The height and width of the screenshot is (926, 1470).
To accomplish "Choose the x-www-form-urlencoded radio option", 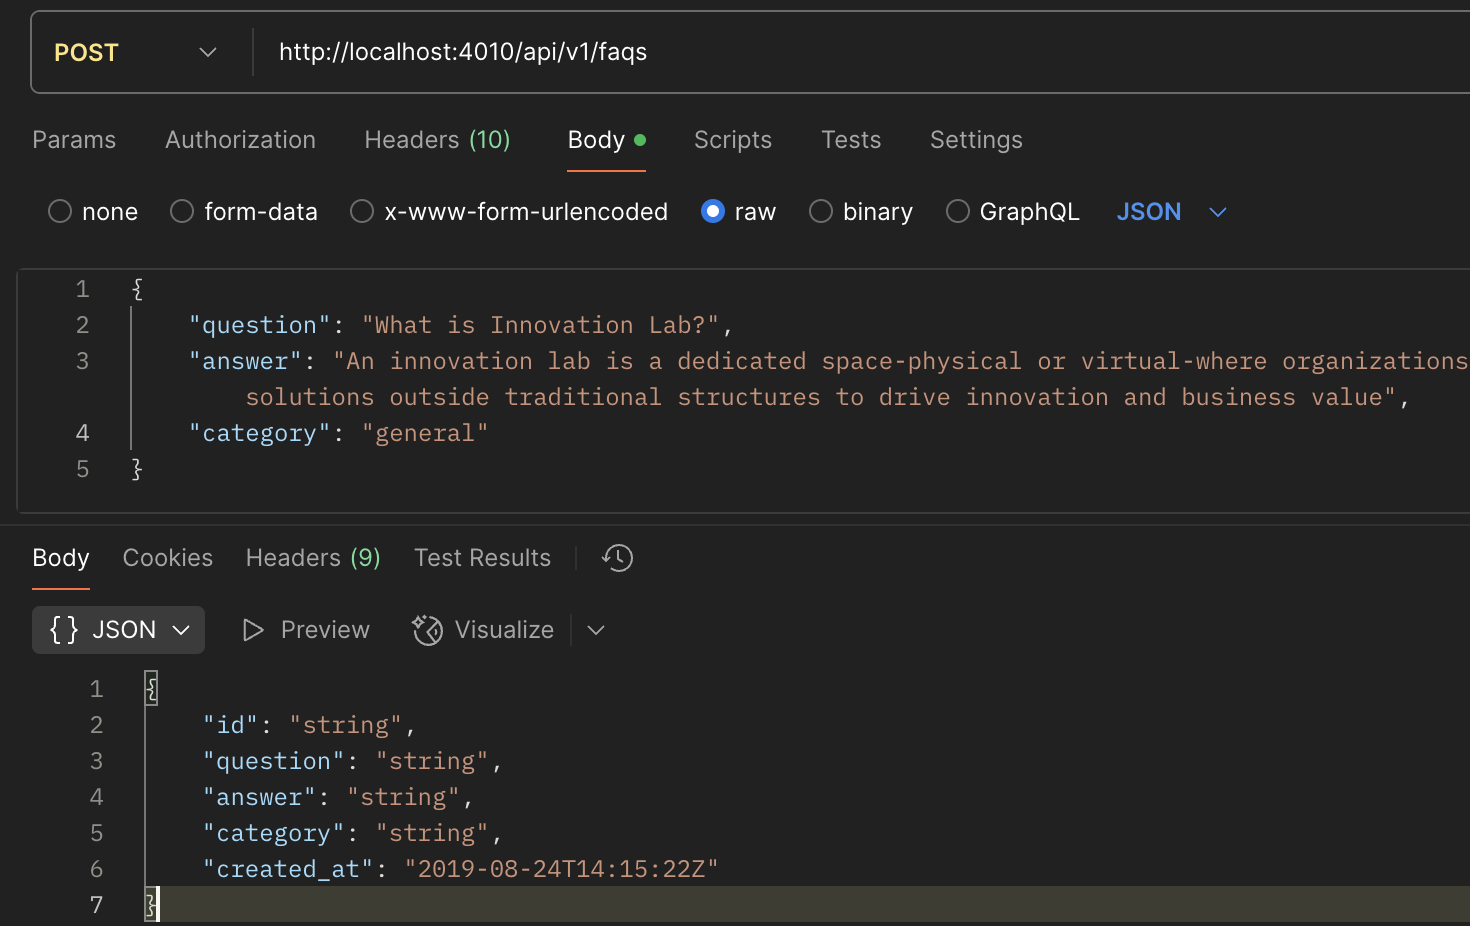I will click(362, 212).
